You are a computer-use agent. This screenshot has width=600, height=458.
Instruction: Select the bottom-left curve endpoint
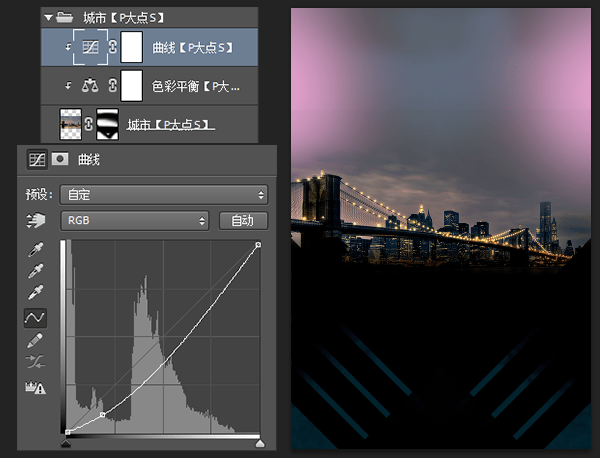tap(68, 432)
